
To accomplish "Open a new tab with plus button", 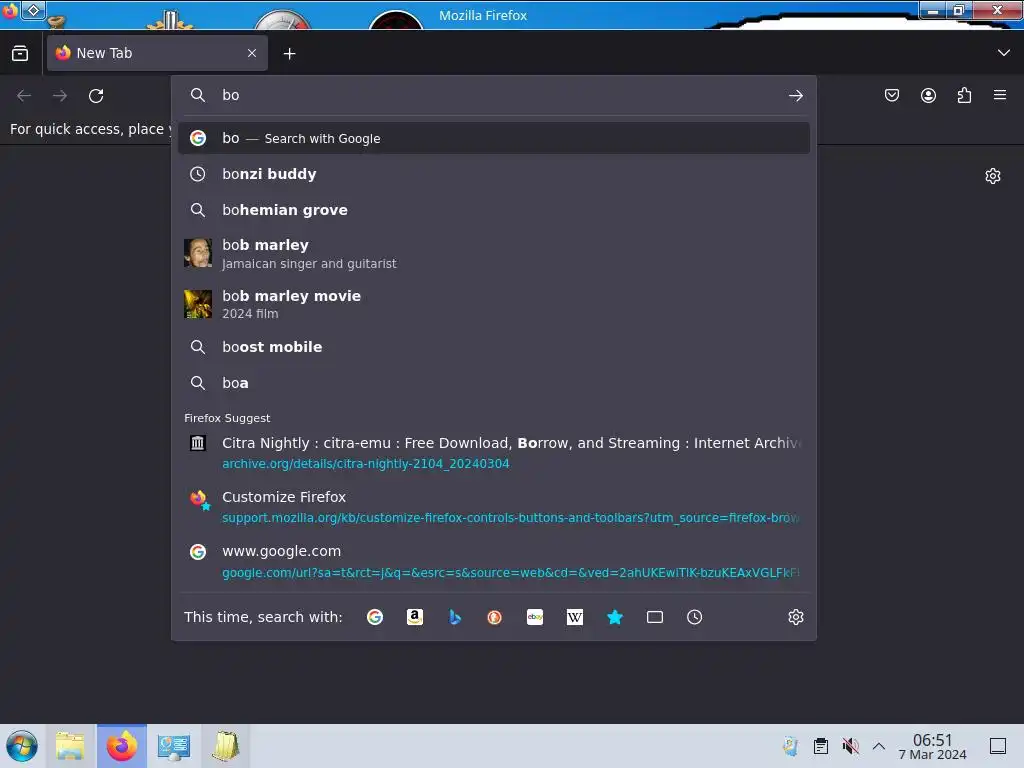I will [289, 54].
